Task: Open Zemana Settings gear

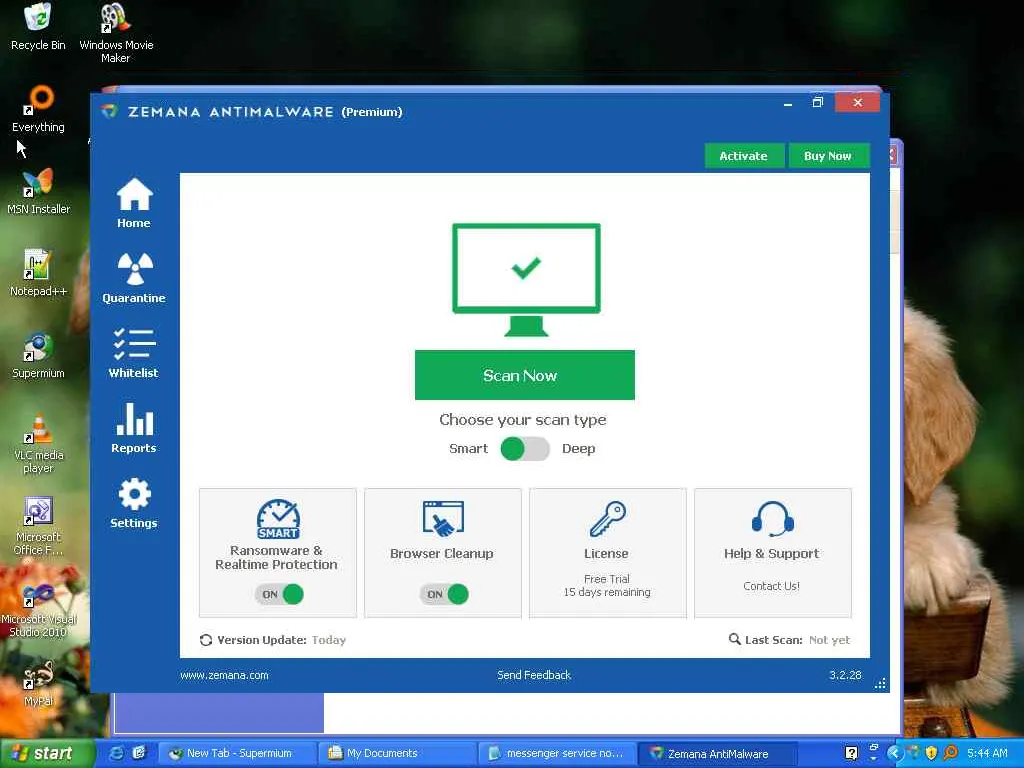Action: pyautogui.click(x=134, y=504)
